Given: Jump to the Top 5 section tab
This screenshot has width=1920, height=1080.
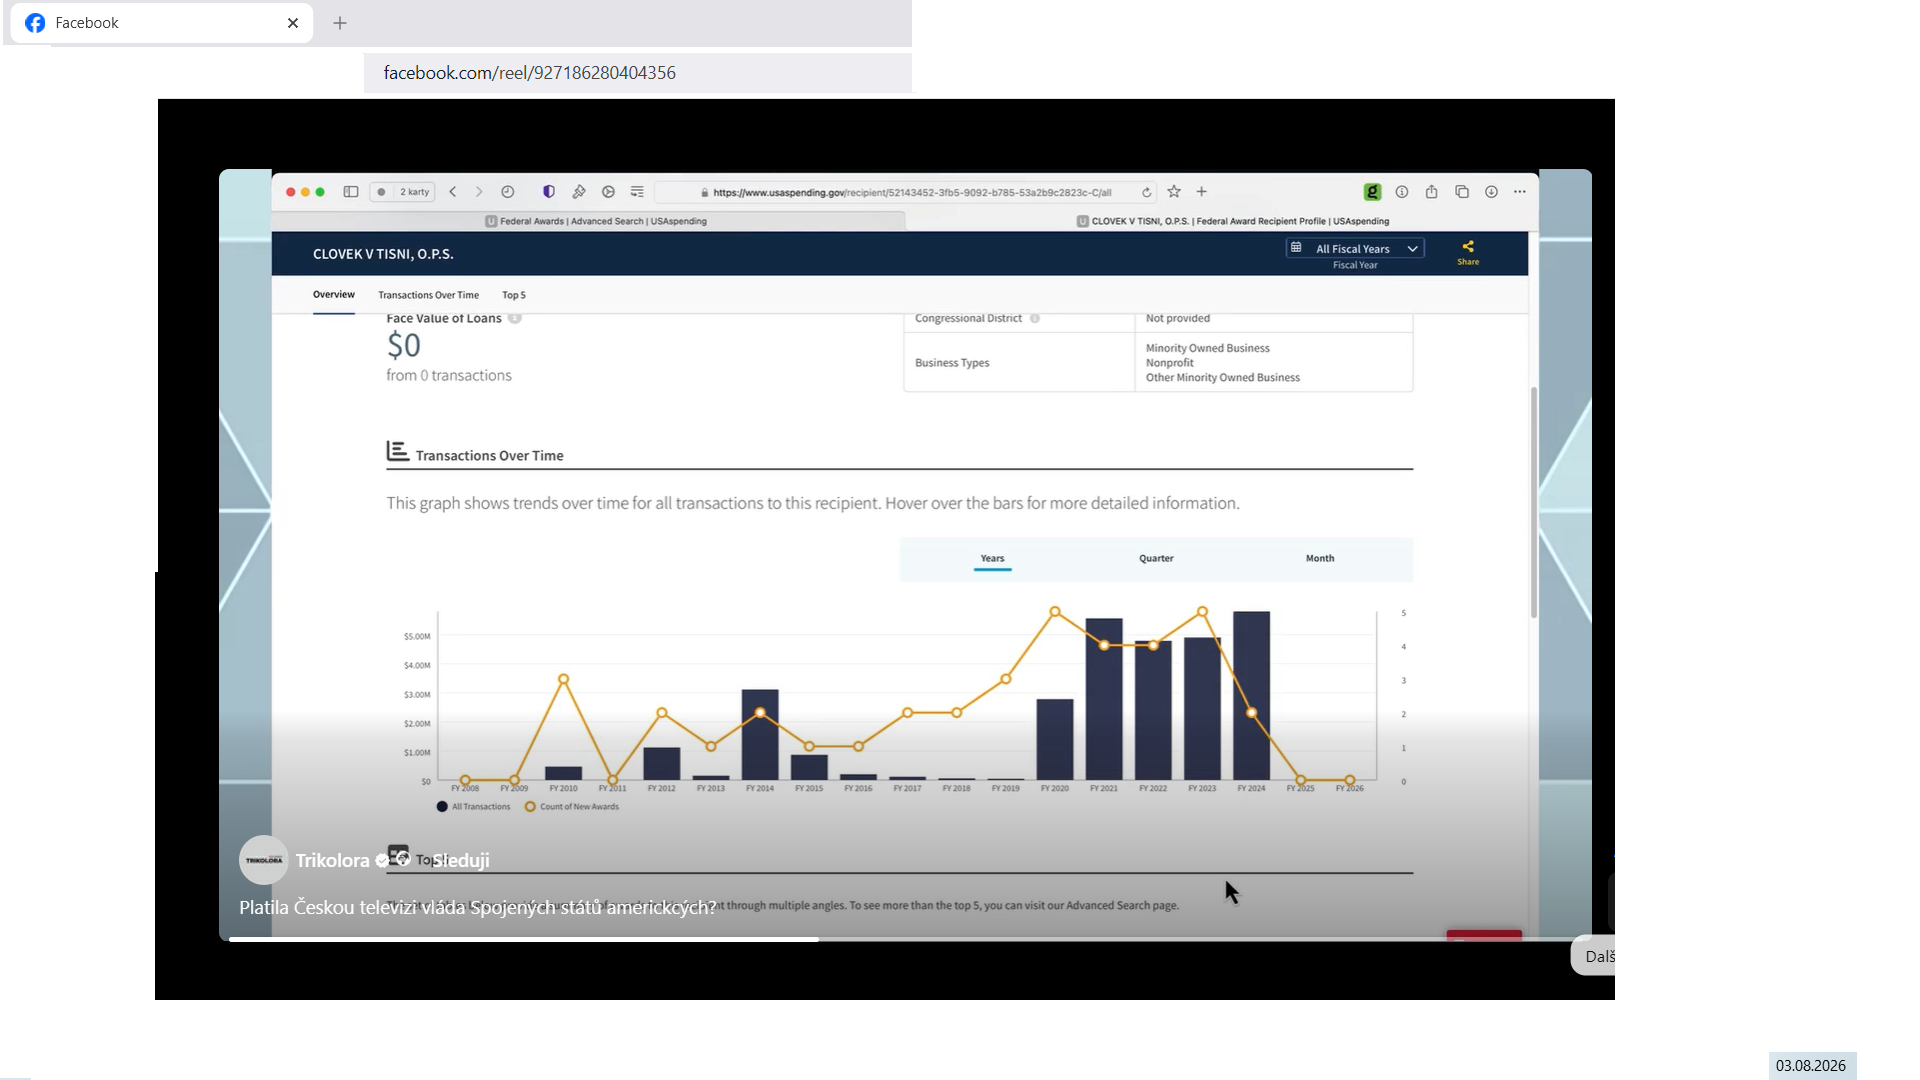Looking at the screenshot, I should [514, 295].
